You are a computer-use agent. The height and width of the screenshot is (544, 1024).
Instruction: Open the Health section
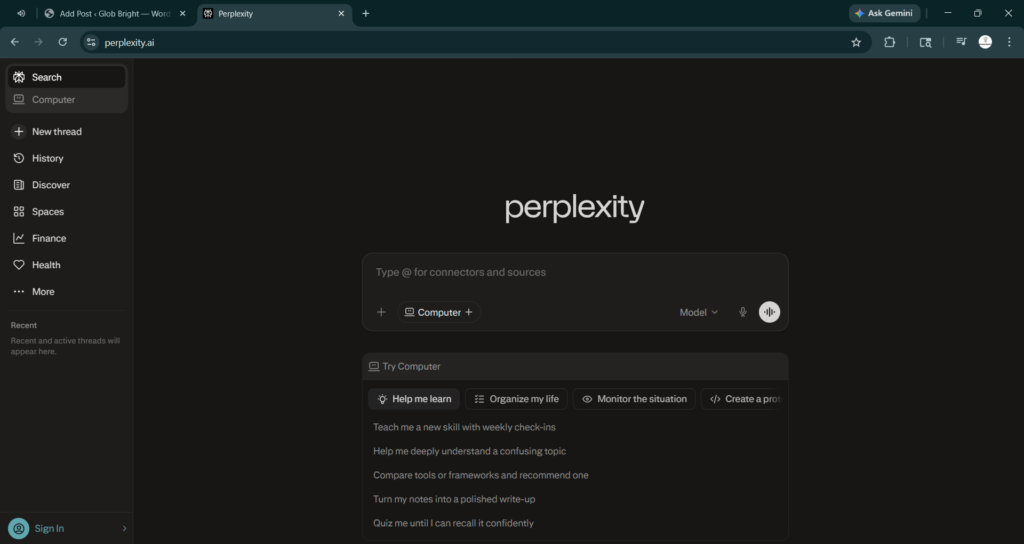point(46,265)
